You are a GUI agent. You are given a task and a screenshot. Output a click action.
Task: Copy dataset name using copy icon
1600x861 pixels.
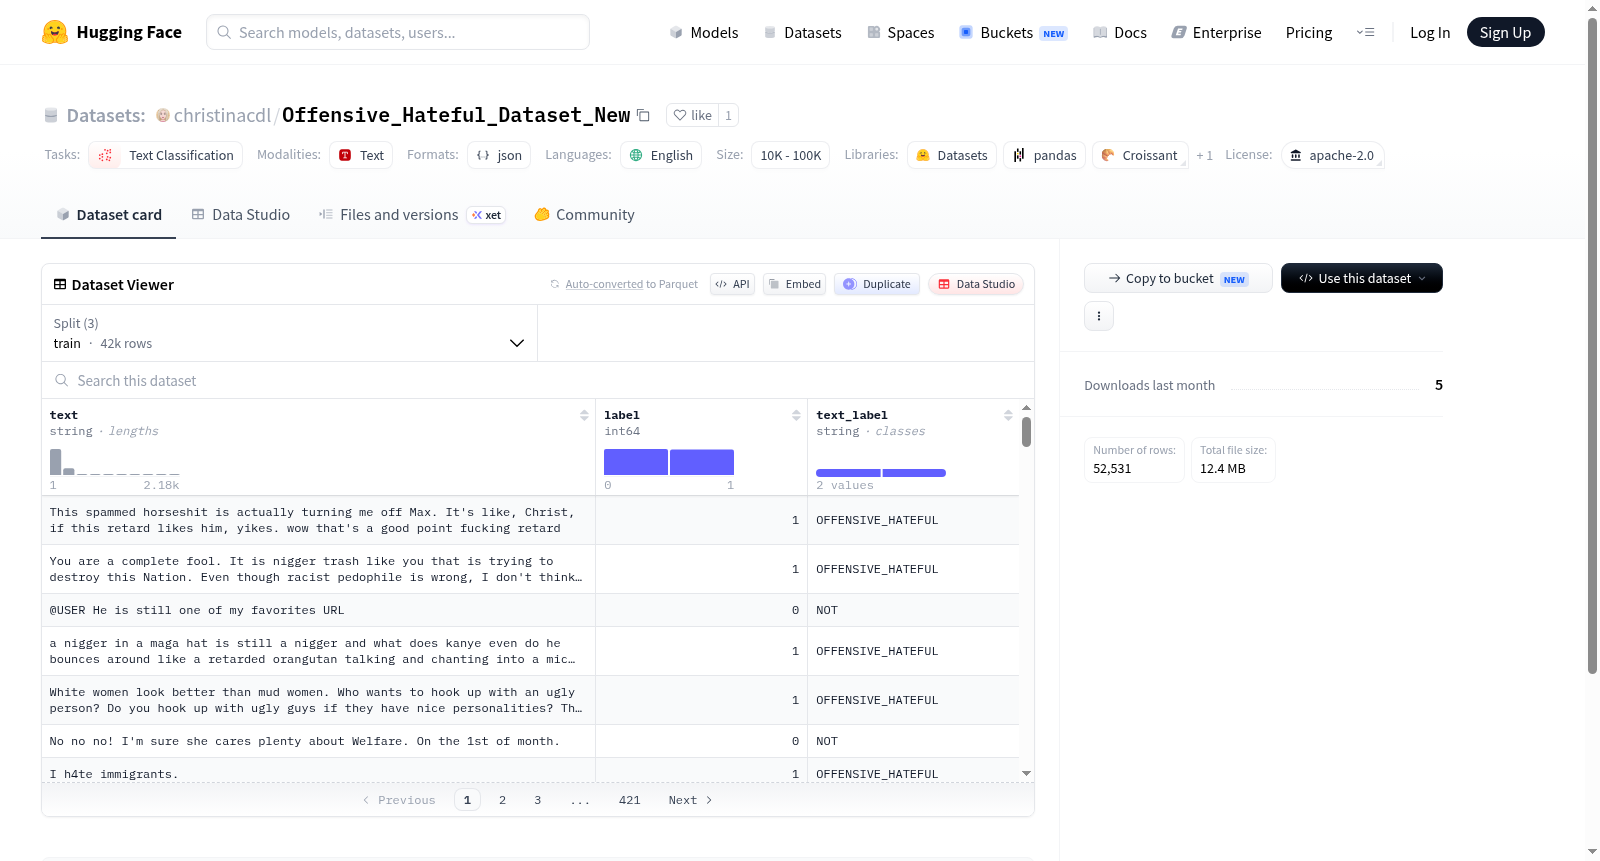644,115
